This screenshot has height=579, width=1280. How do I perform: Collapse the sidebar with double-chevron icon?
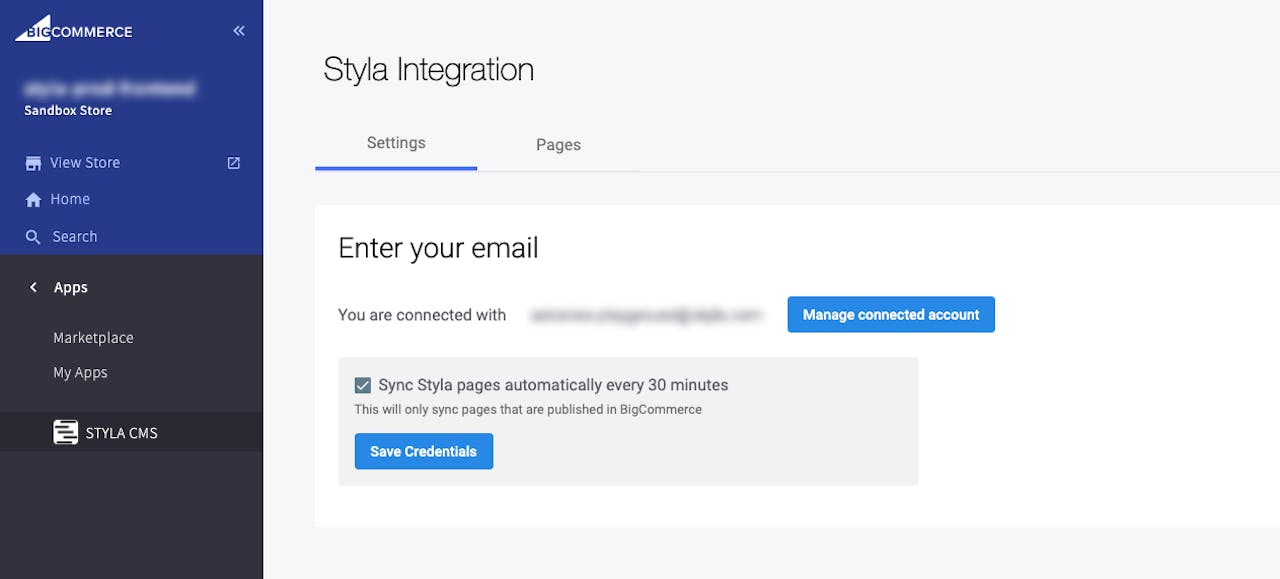[x=239, y=31]
